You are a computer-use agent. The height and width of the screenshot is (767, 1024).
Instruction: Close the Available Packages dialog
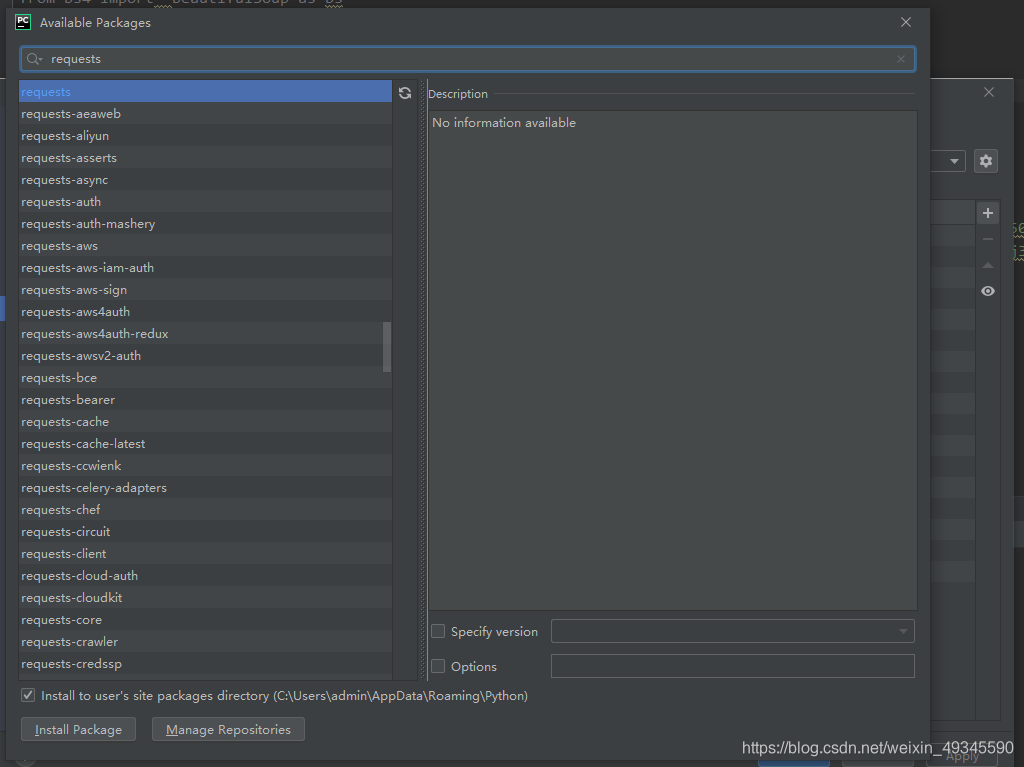pyautogui.click(x=906, y=22)
